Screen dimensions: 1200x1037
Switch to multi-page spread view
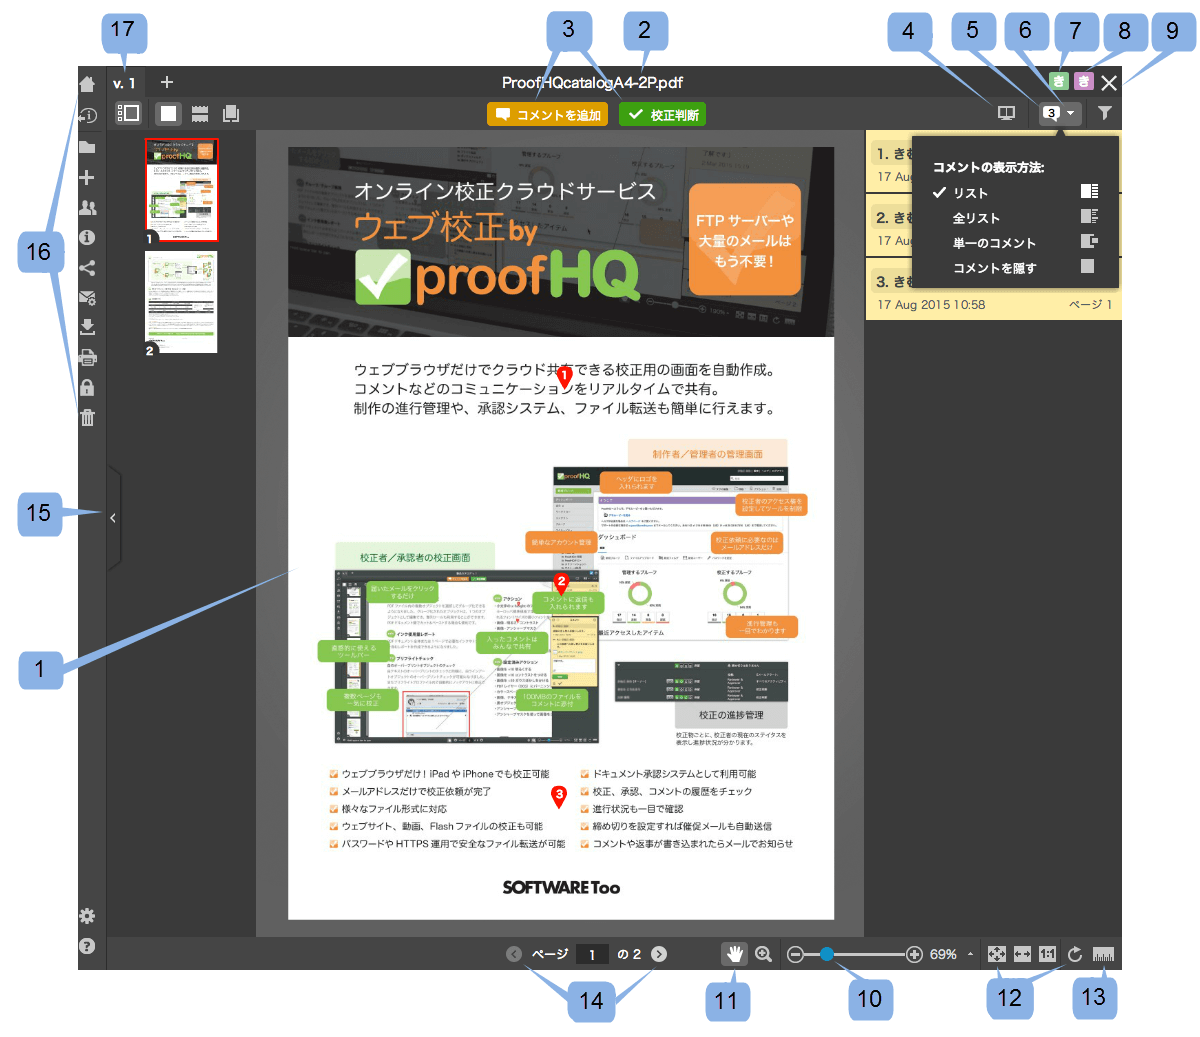(231, 113)
